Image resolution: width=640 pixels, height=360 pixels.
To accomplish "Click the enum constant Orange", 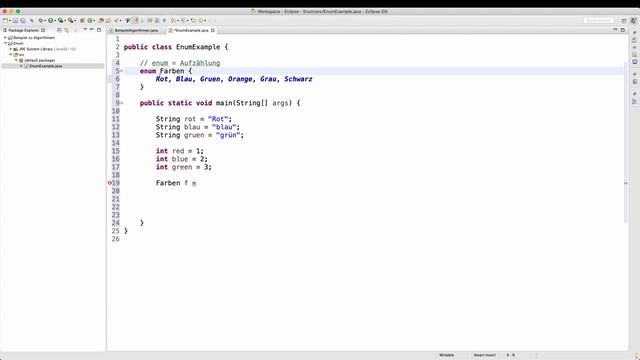I will (240, 79).
